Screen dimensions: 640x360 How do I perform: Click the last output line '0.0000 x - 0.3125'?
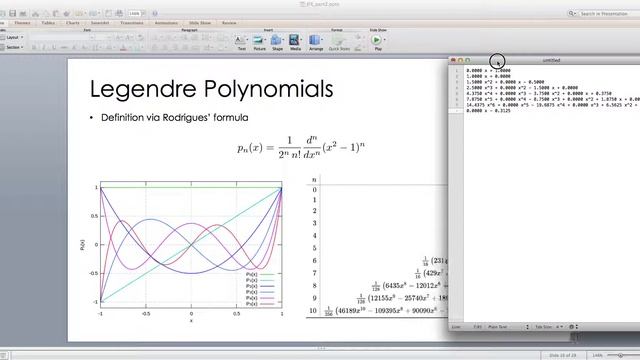[x=488, y=111]
